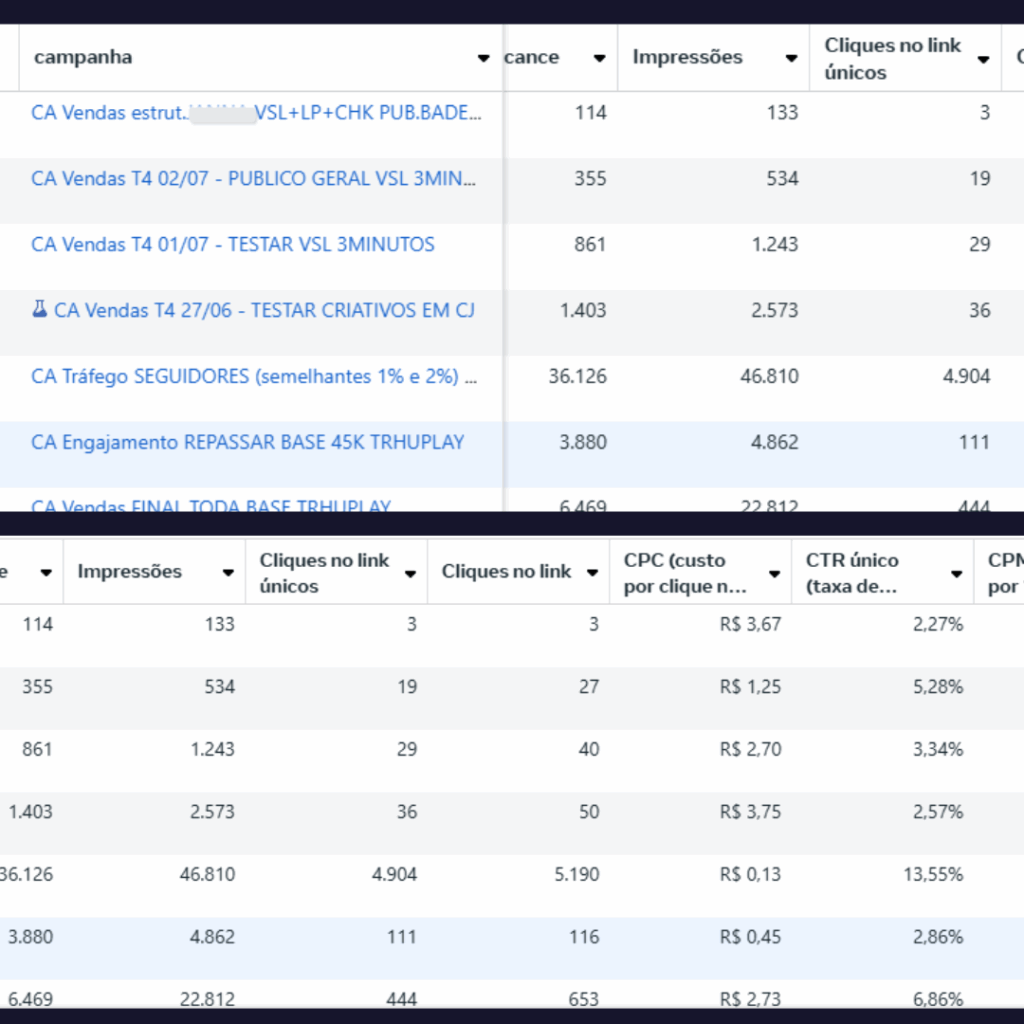
Task: Open CA Vendas FINAL TODA BASE campaign
Action: point(210,505)
